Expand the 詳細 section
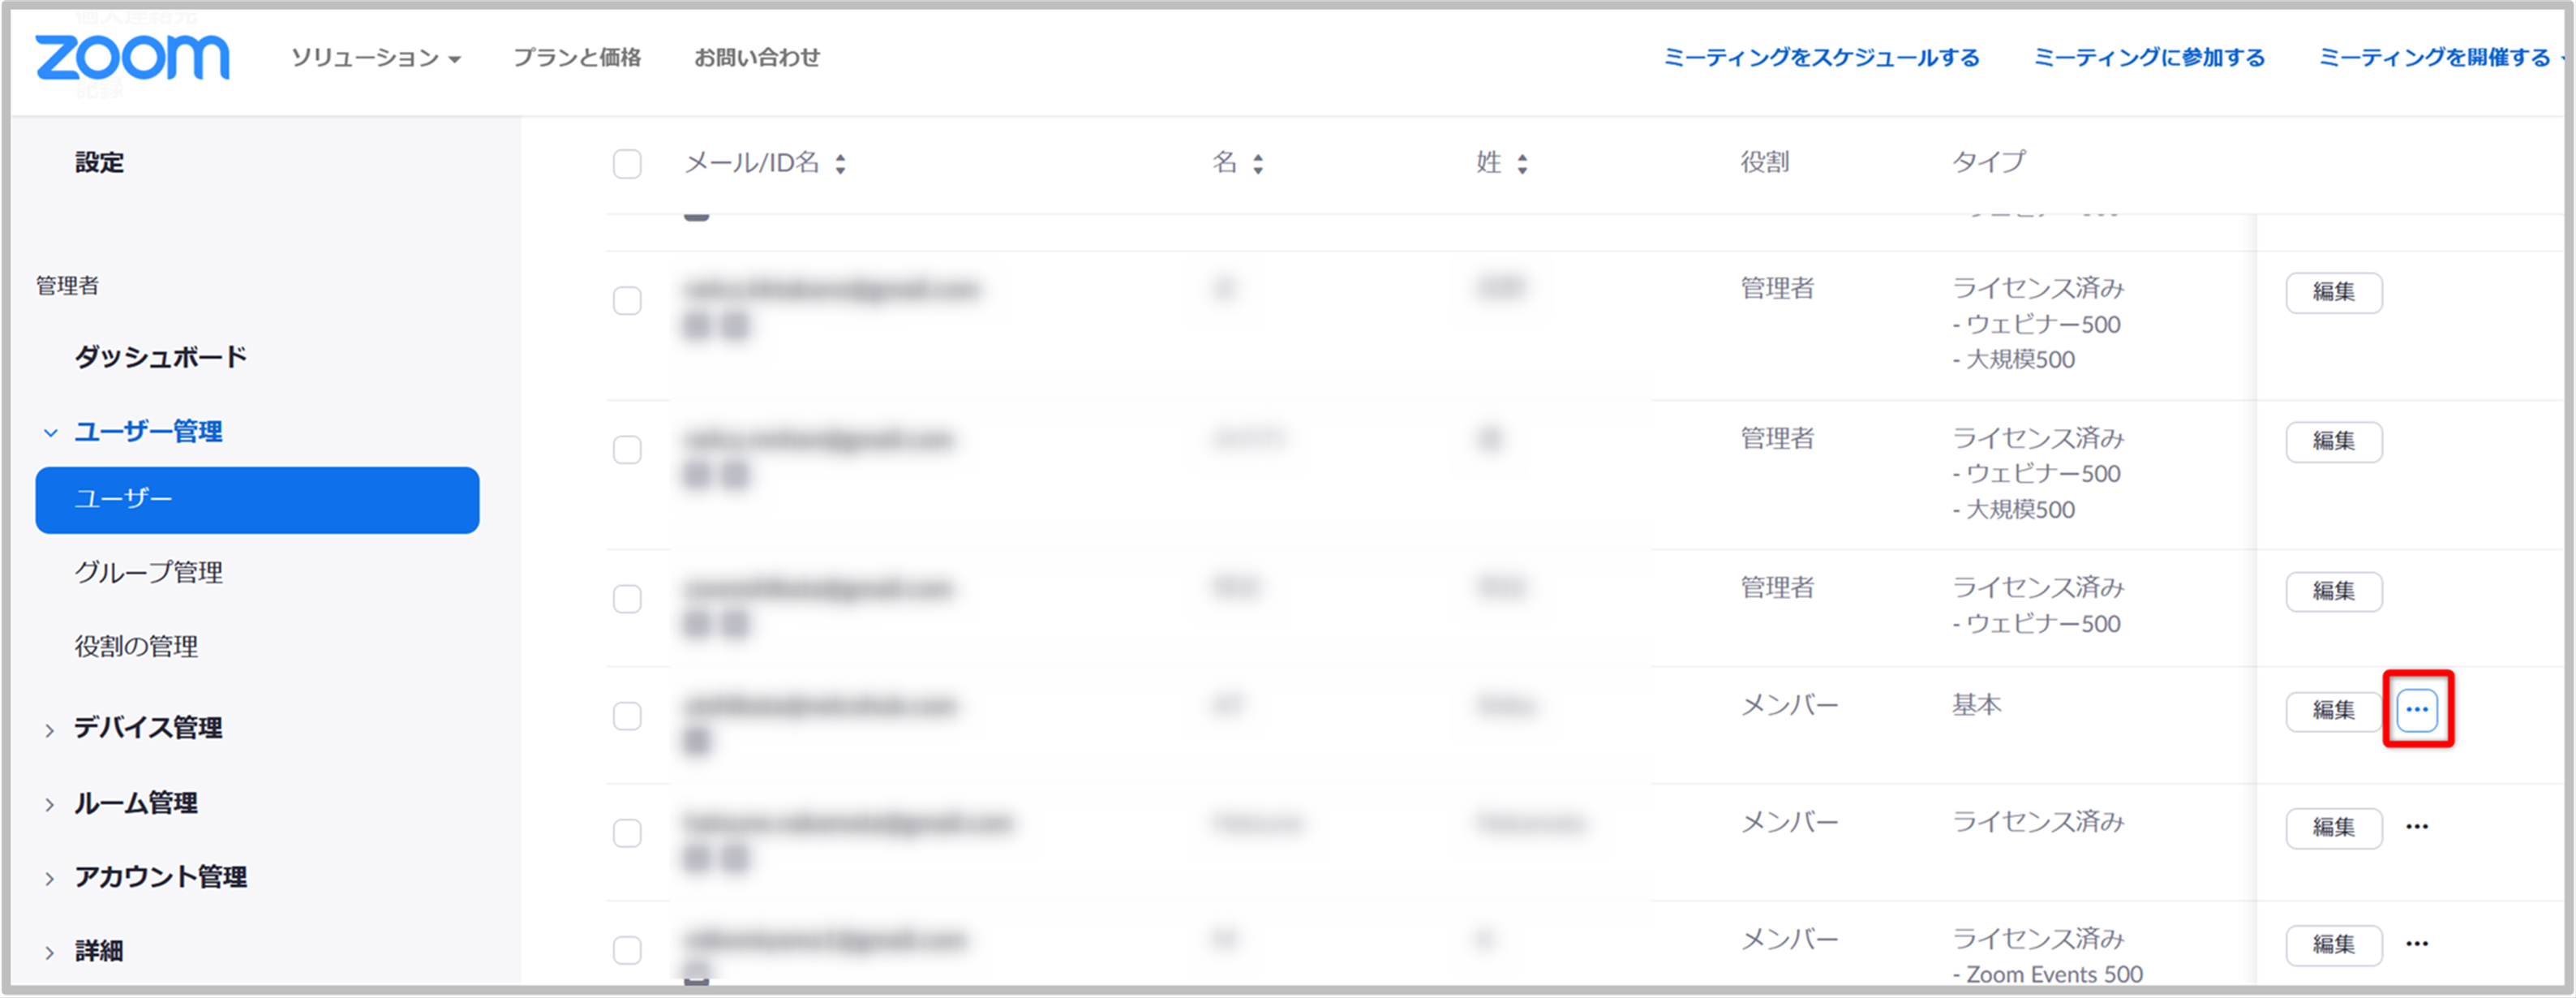 pos(99,951)
